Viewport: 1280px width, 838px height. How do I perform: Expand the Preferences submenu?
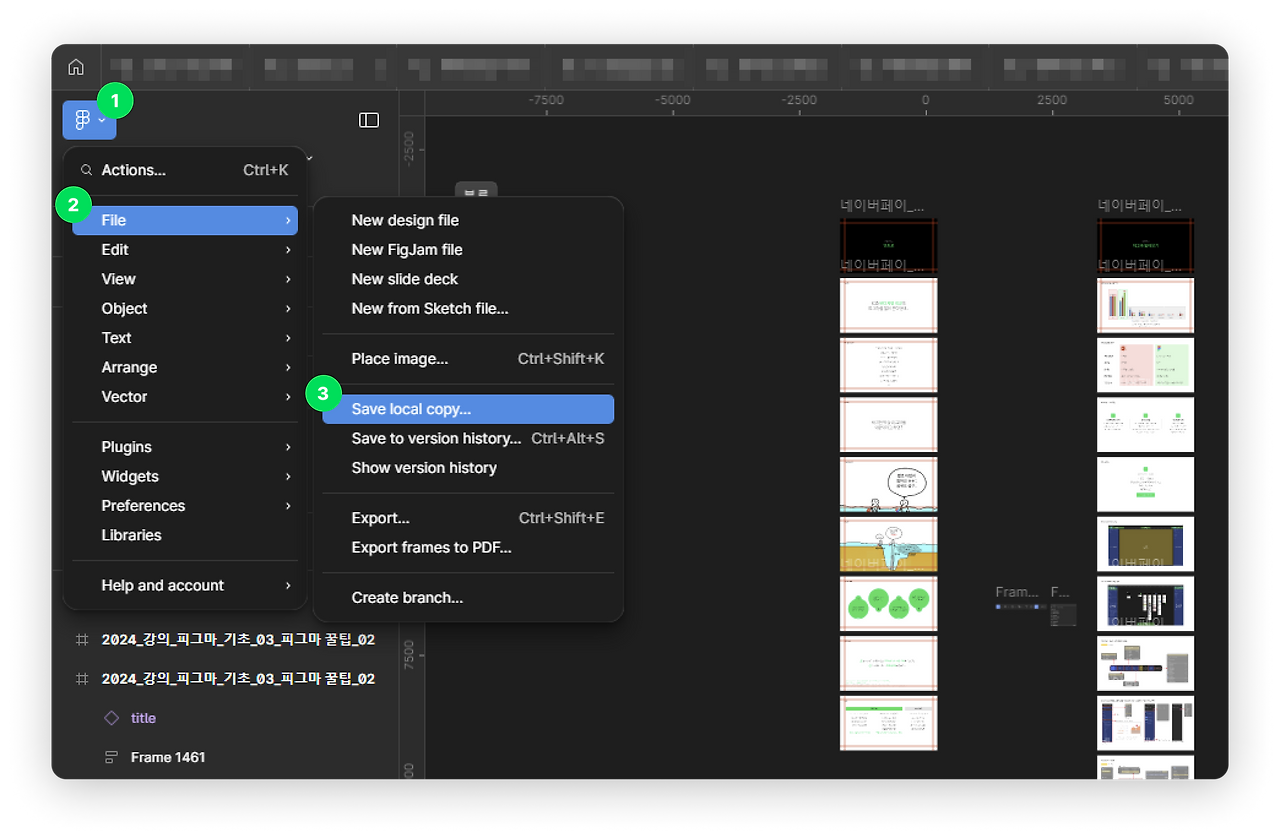[x=185, y=506]
